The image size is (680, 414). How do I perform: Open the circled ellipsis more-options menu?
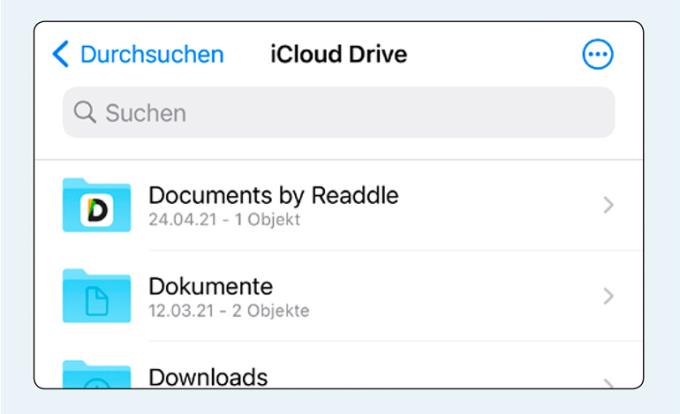coord(598,54)
